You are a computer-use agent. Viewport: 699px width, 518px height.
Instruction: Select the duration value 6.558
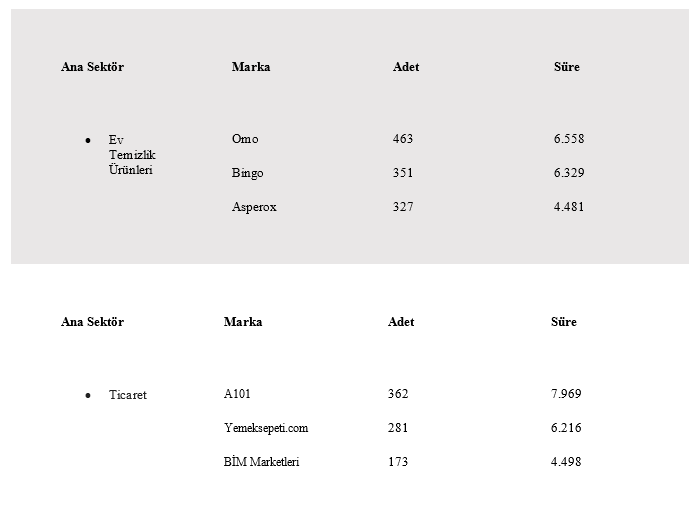569,139
